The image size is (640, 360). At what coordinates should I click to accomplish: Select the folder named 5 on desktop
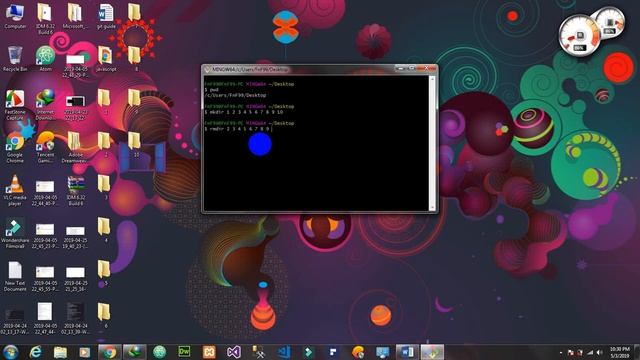point(104,273)
